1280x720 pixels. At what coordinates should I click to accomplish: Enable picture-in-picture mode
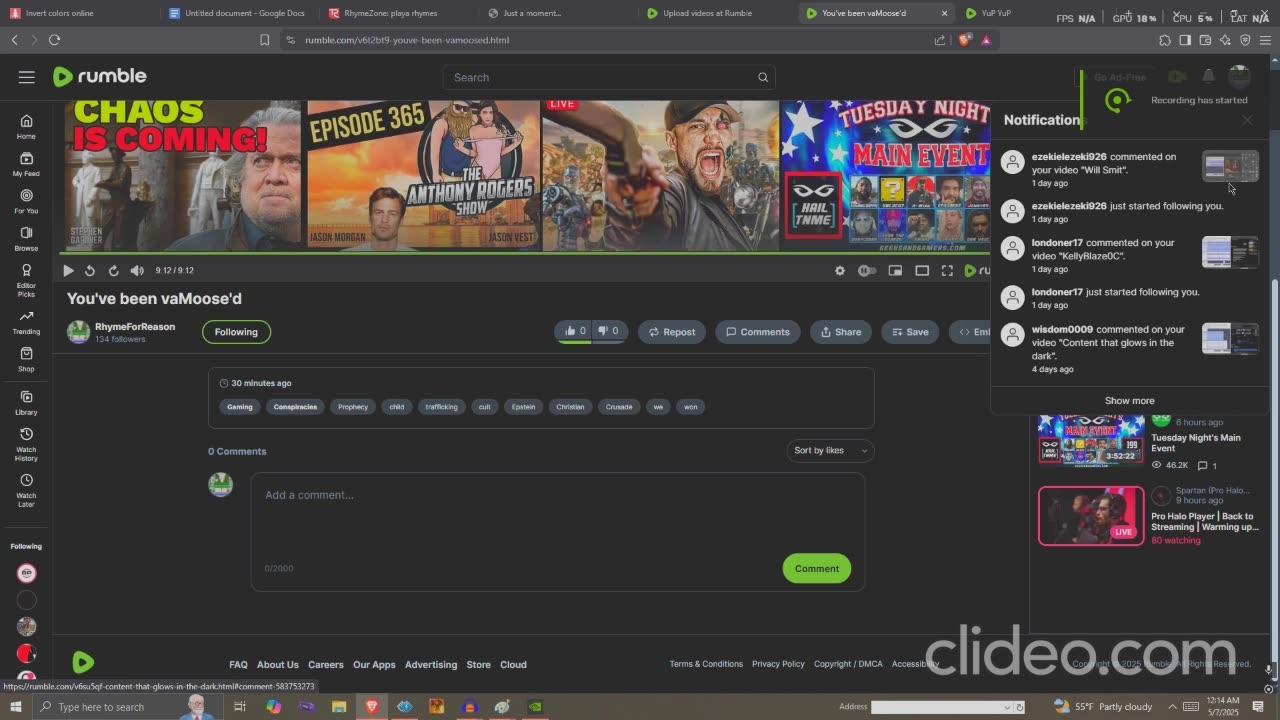click(x=895, y=270)
